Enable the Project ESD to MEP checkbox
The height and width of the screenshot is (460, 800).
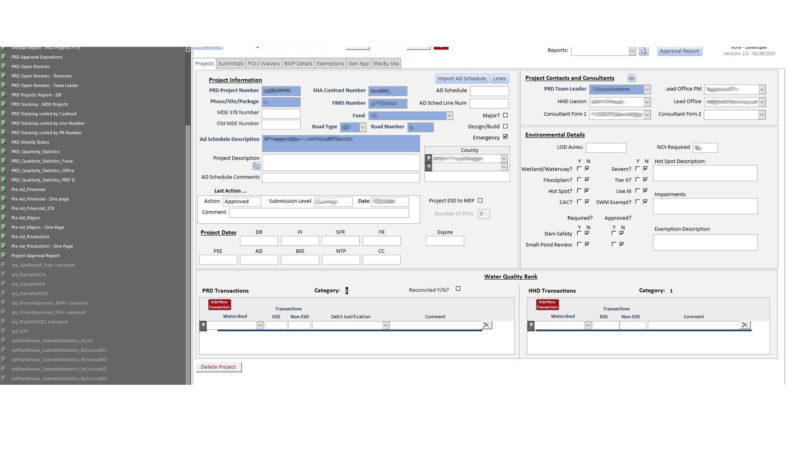point(480,200)
